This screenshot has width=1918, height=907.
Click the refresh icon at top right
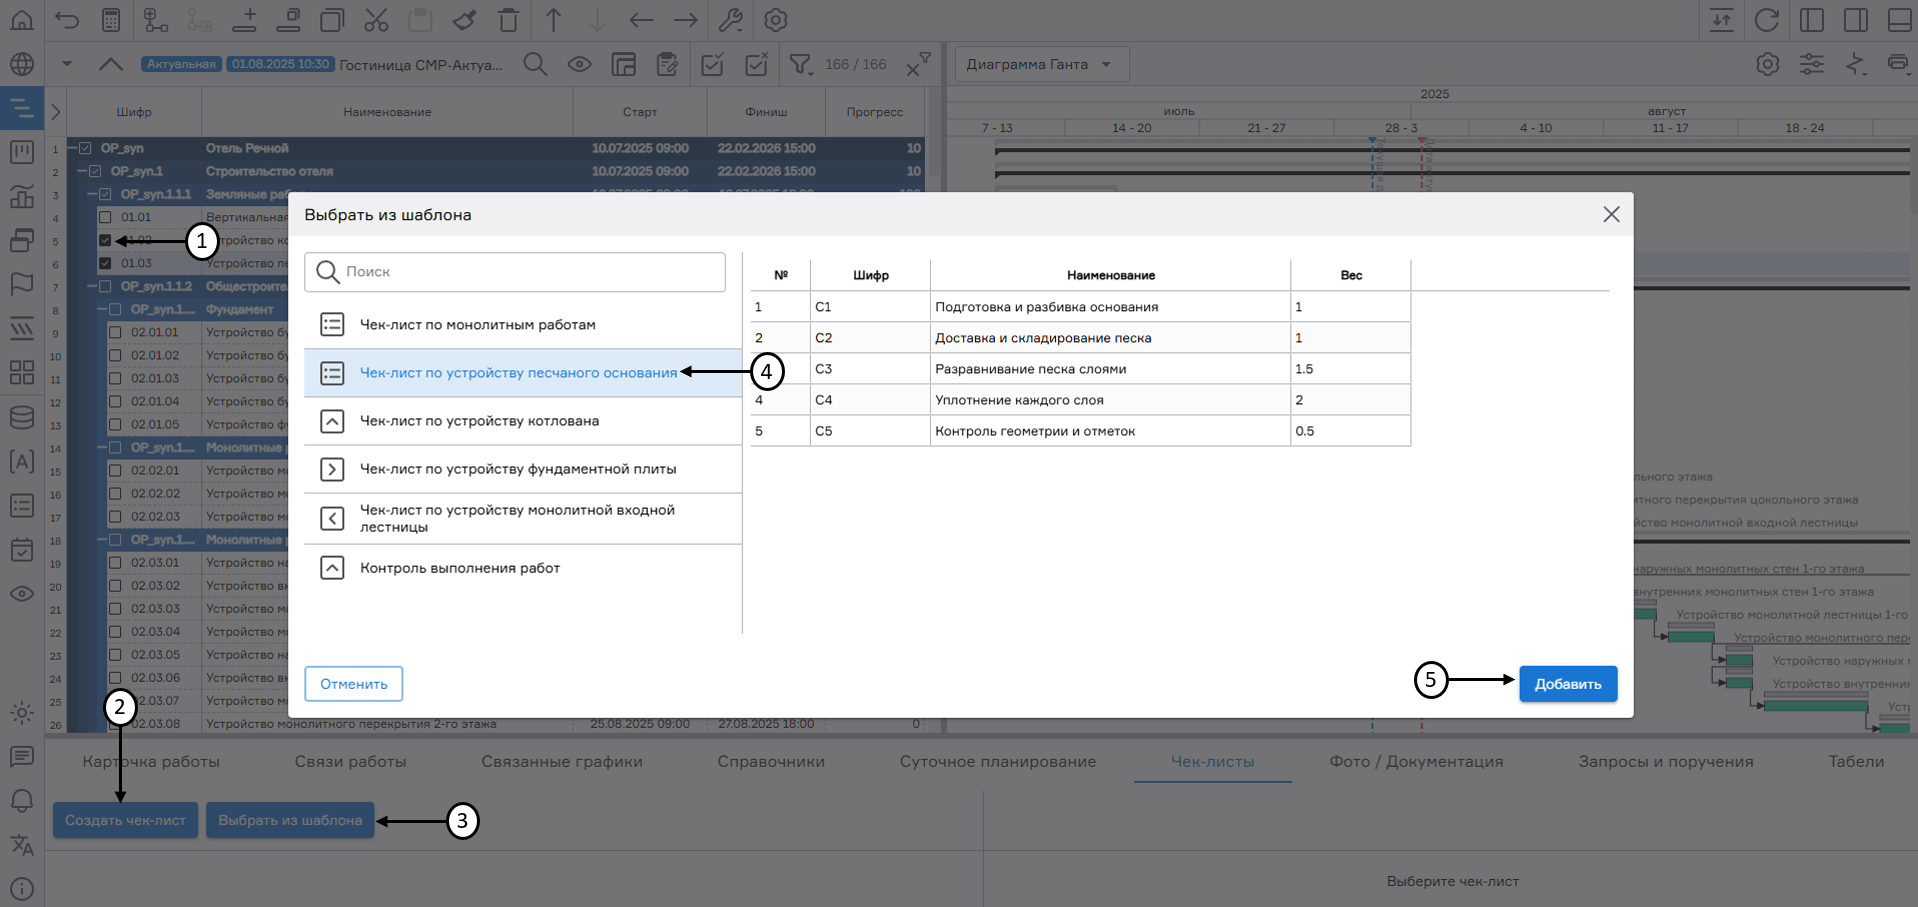1767,20
